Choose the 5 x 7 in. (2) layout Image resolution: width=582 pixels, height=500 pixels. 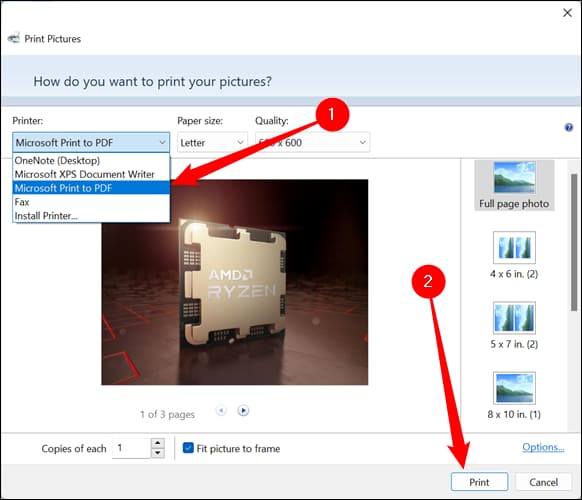(x=514, y=326)
